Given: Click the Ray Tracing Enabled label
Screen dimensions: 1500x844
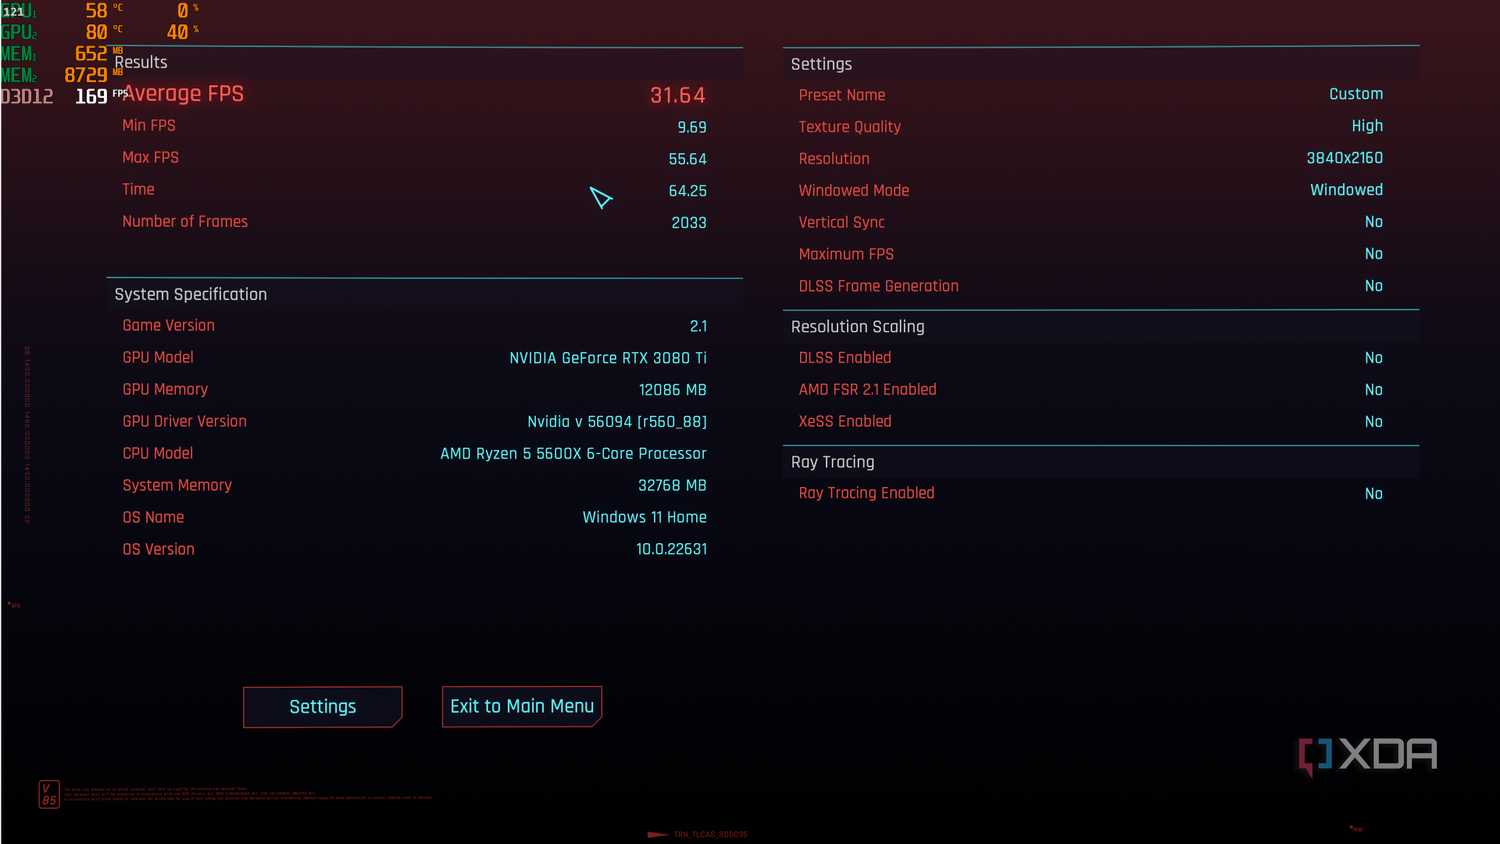Looking at the screenshot, I should (866, 493).
